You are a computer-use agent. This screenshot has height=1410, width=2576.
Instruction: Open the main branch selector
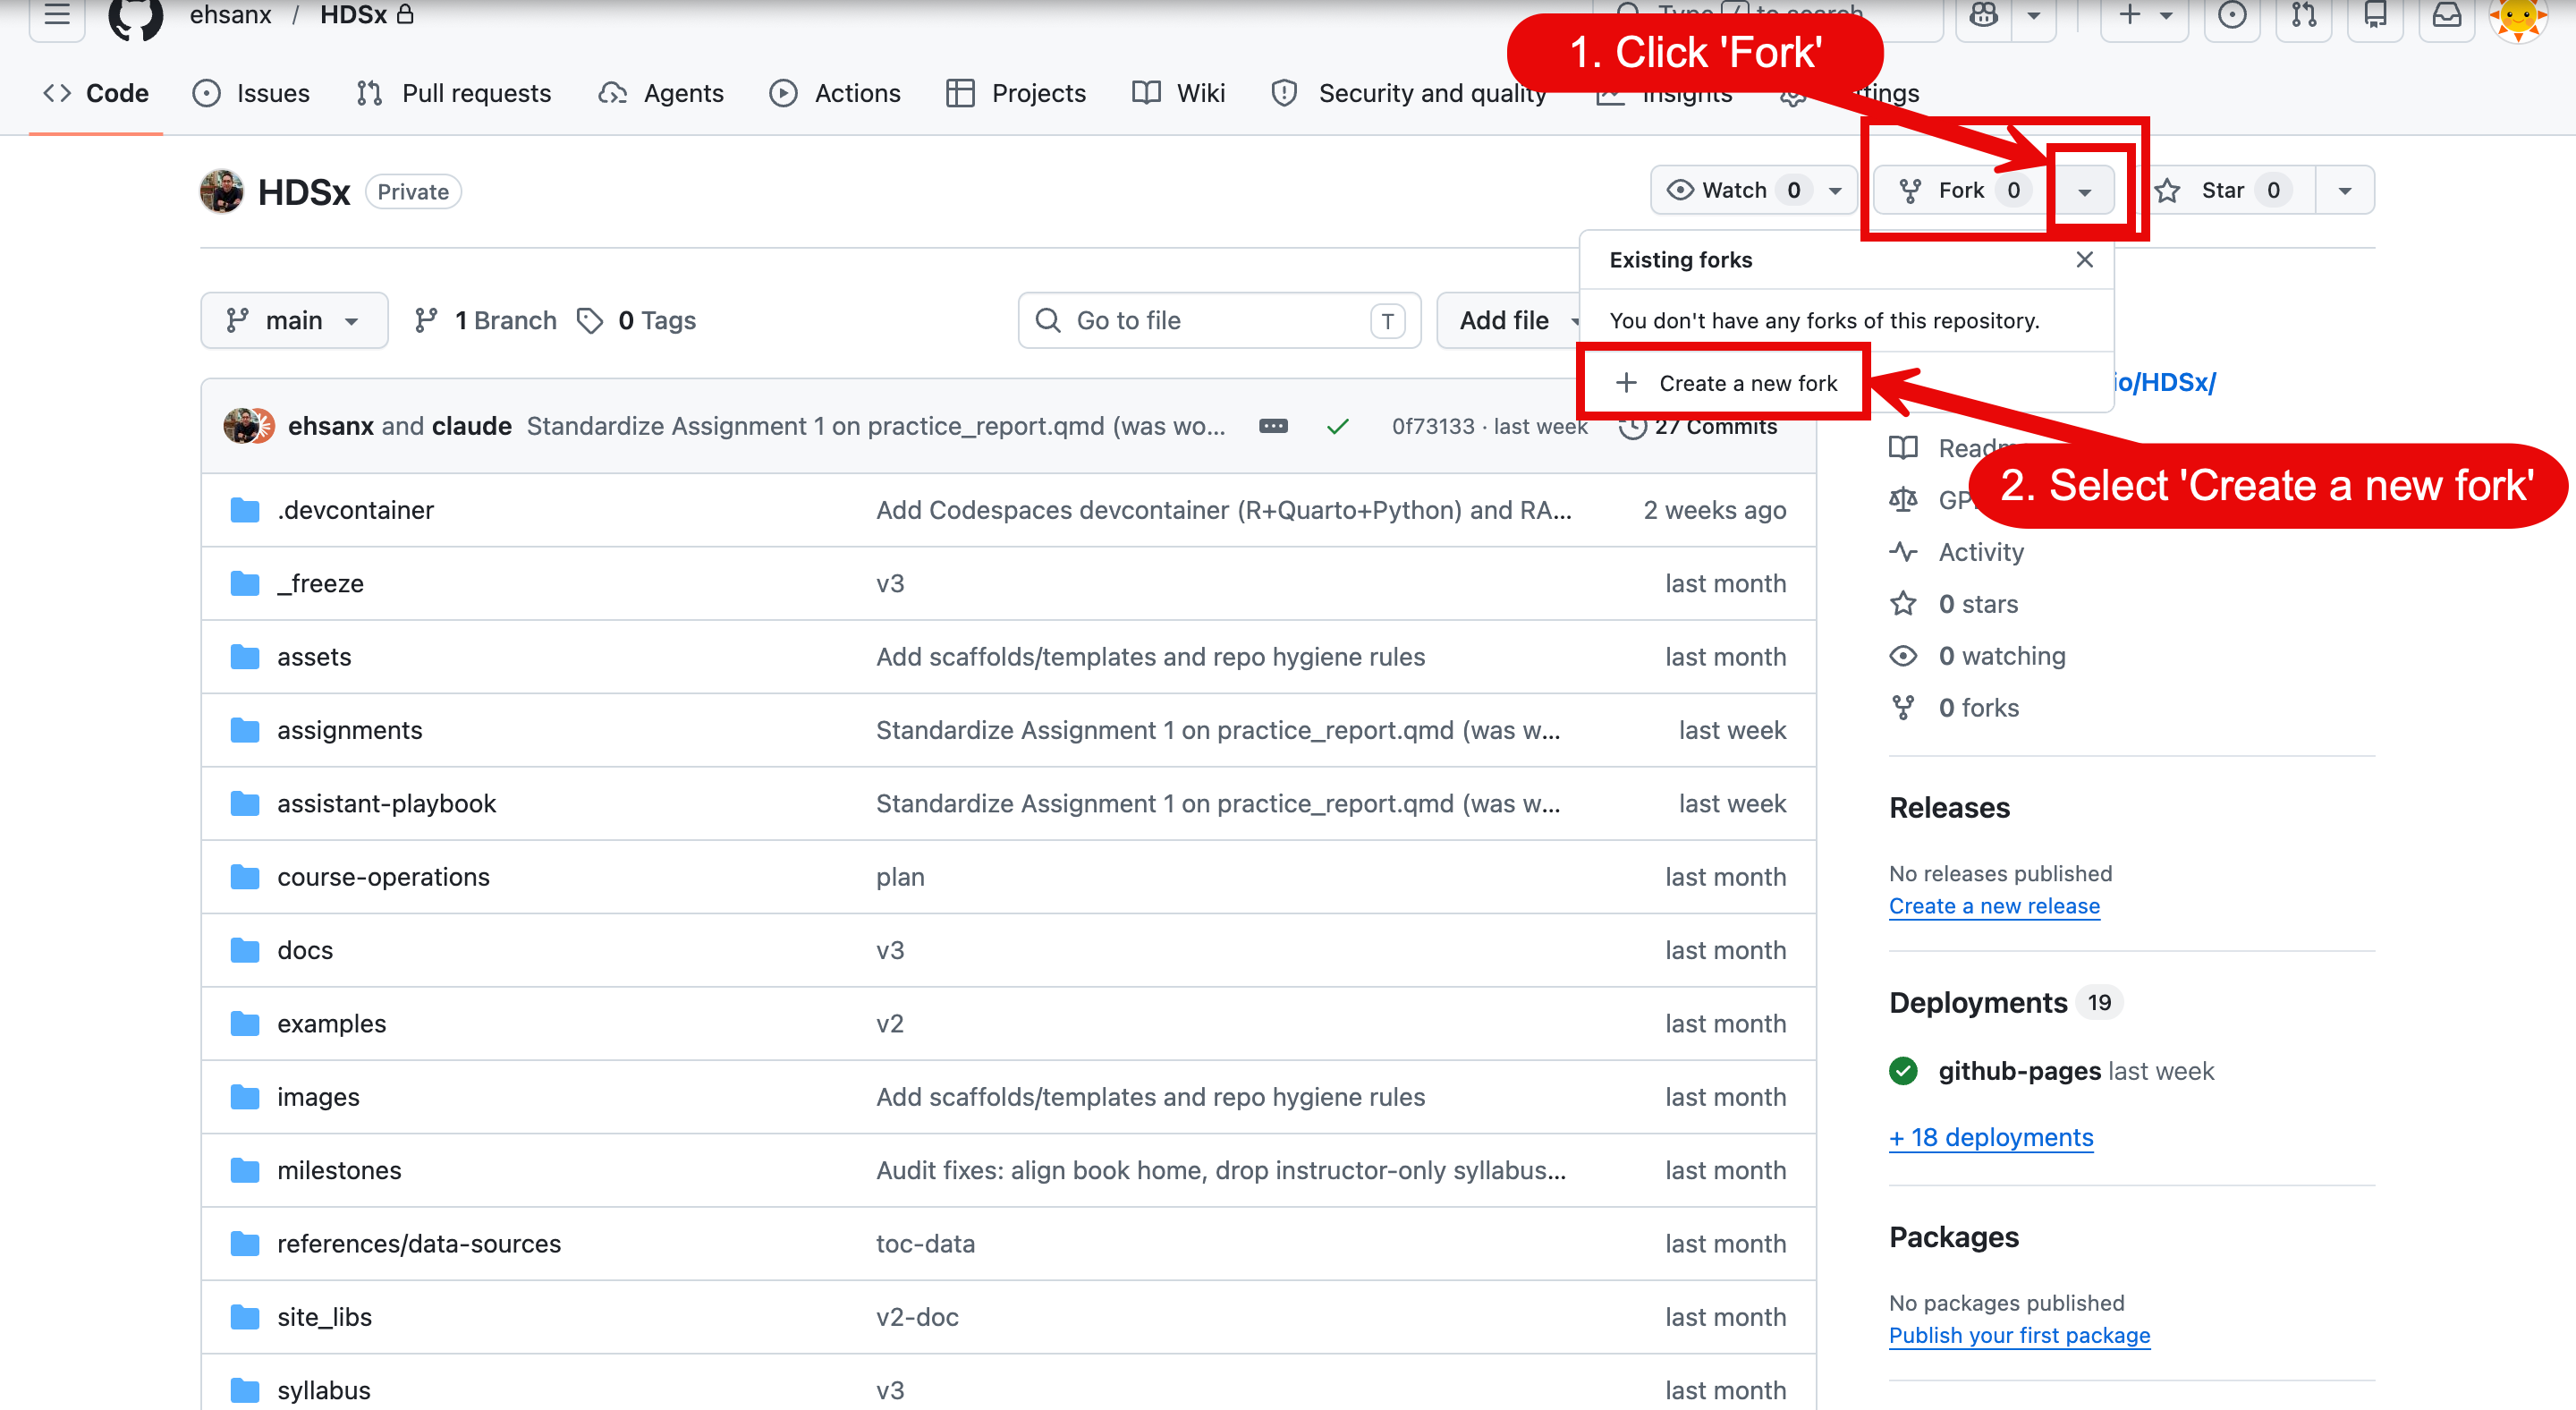294,320
